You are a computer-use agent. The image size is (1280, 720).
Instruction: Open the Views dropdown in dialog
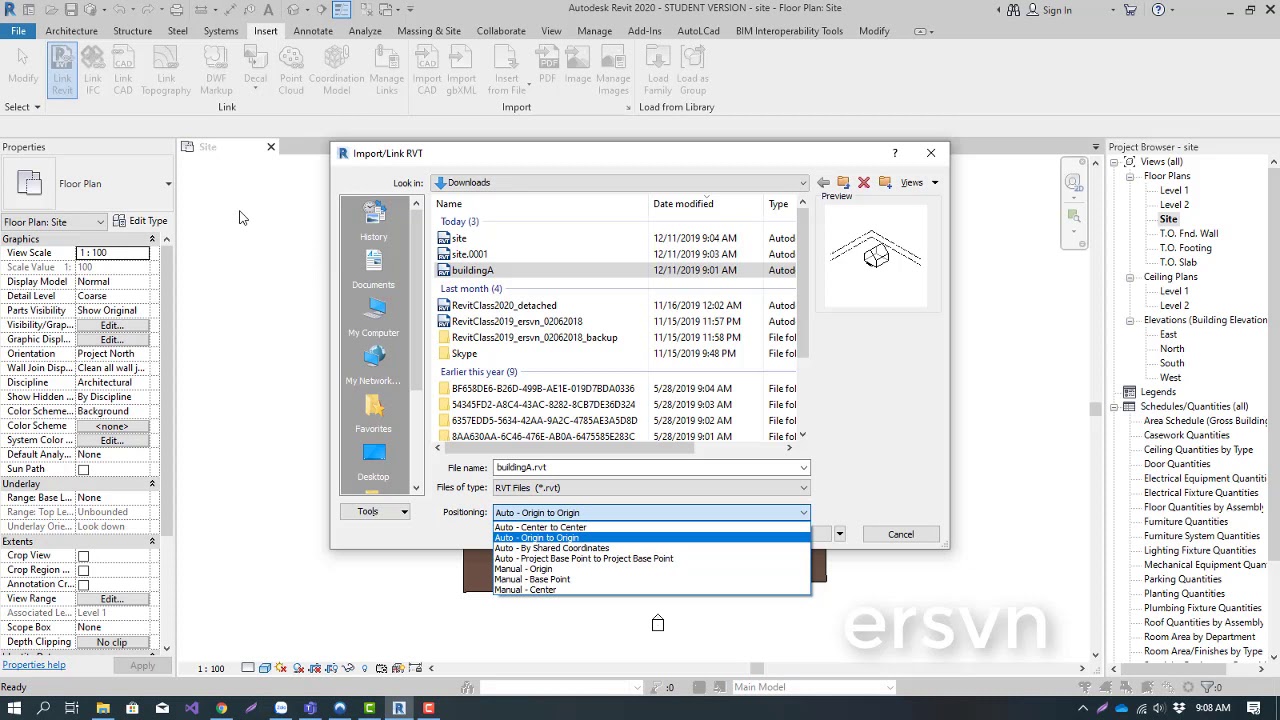pyautogui.click(x=919, y=183)
